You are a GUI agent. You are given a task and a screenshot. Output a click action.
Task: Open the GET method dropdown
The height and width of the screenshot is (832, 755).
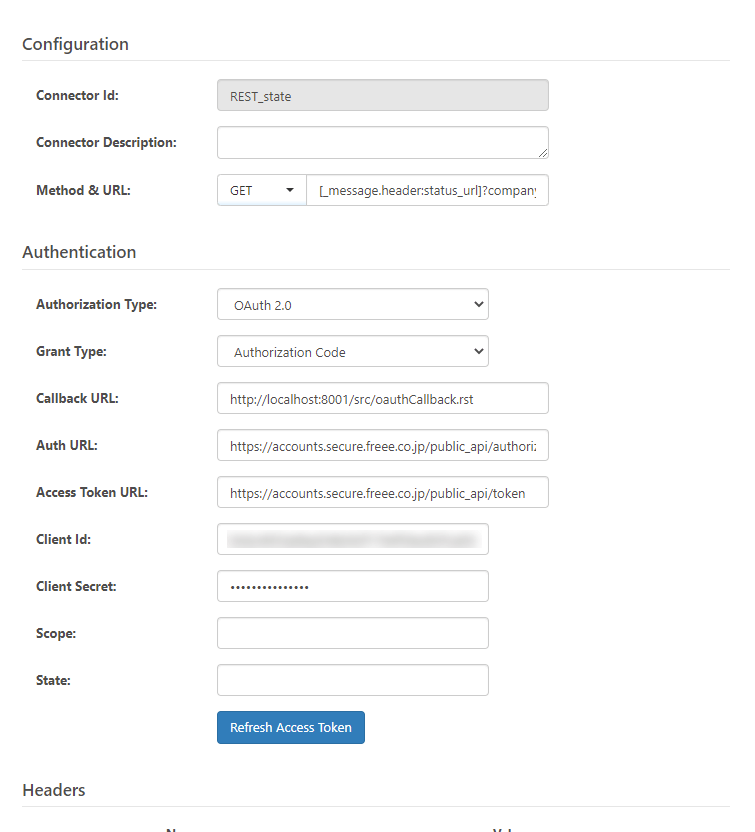pyautogui.click(x=262, y=190)
